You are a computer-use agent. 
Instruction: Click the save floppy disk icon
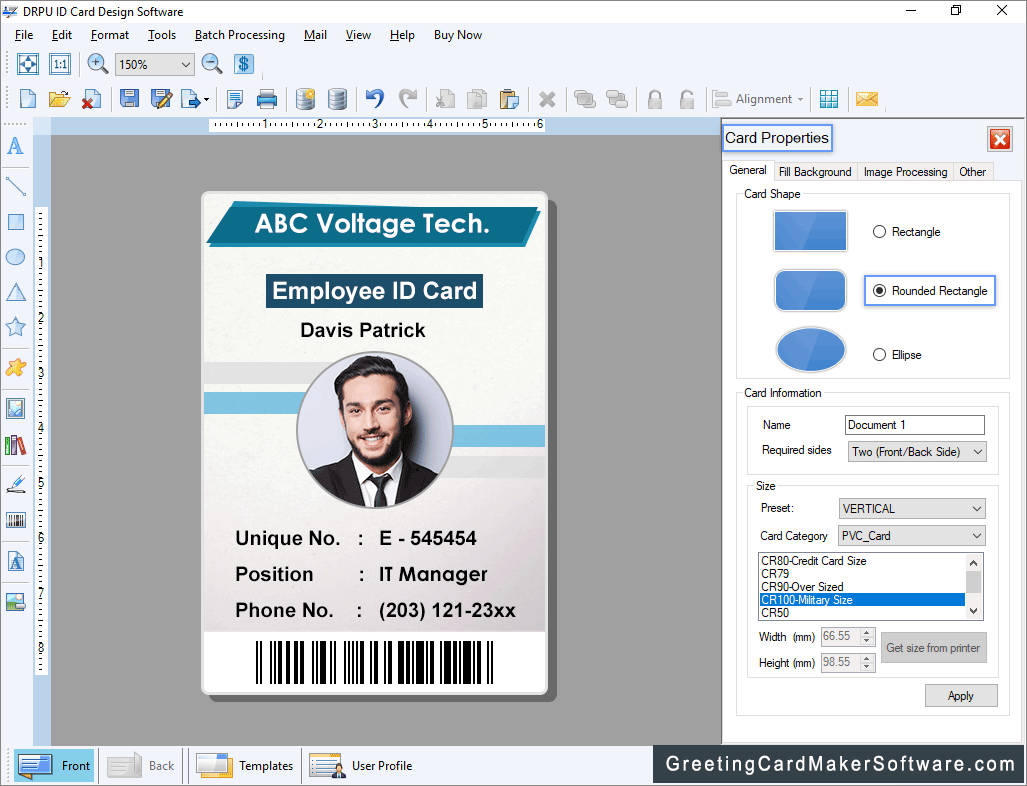(x=129, y=99)
